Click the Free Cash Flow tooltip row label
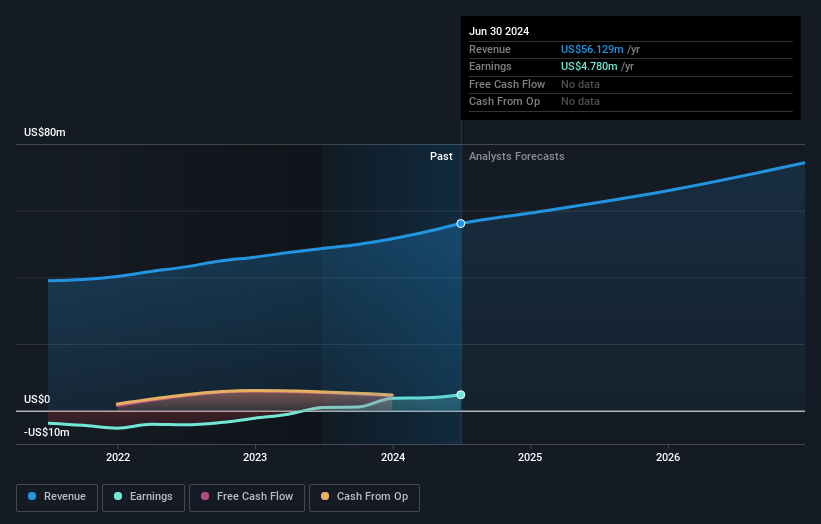Image resolution: width=821 pixels, height=524 pixels. 507,84
